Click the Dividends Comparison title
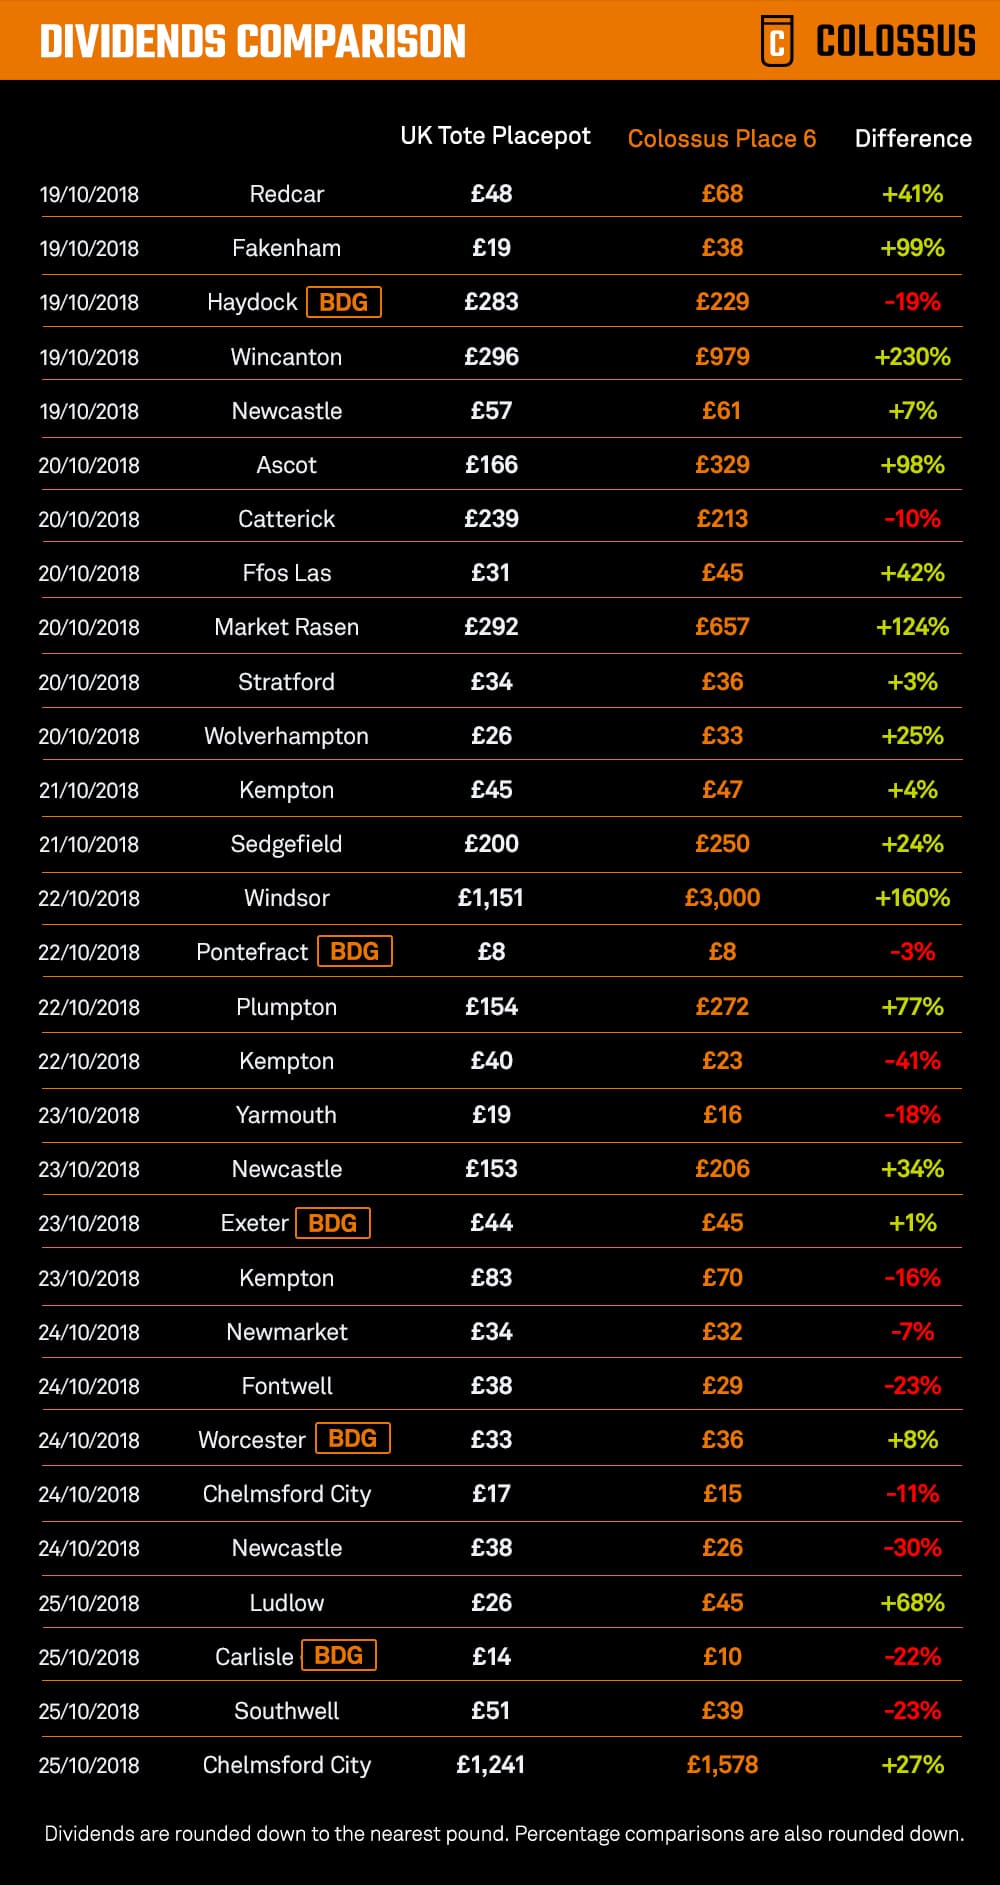 [253, 41]
